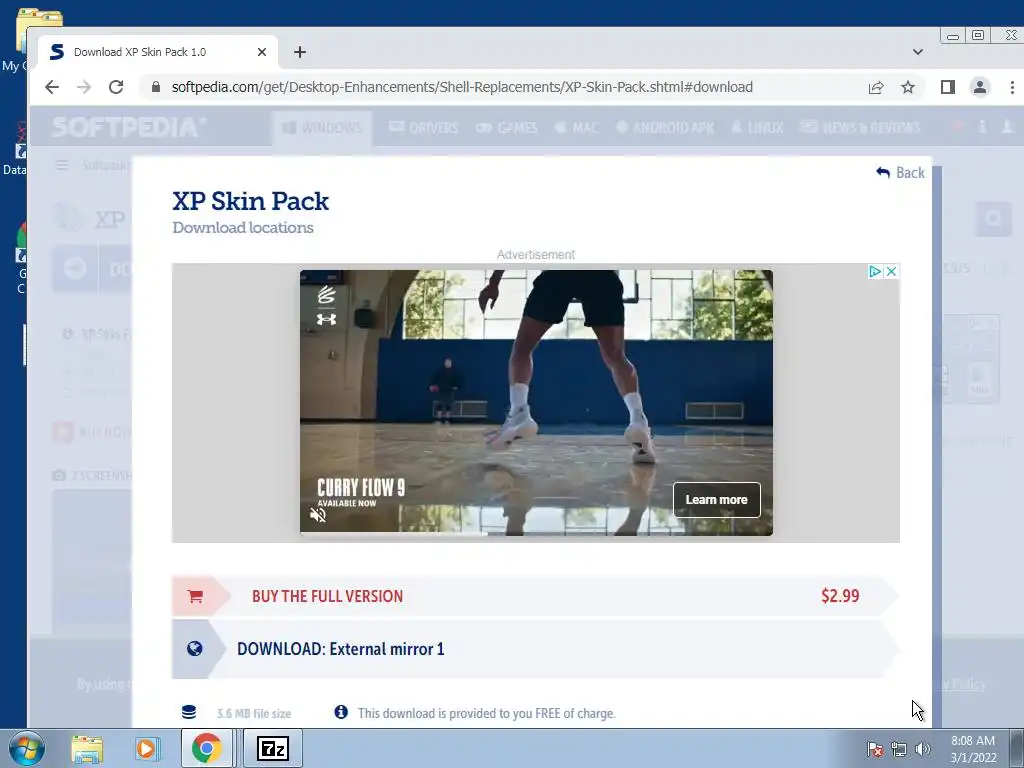Click the padlock site info icon
This screenshot has height=768, width=1024.
[155, 87]
